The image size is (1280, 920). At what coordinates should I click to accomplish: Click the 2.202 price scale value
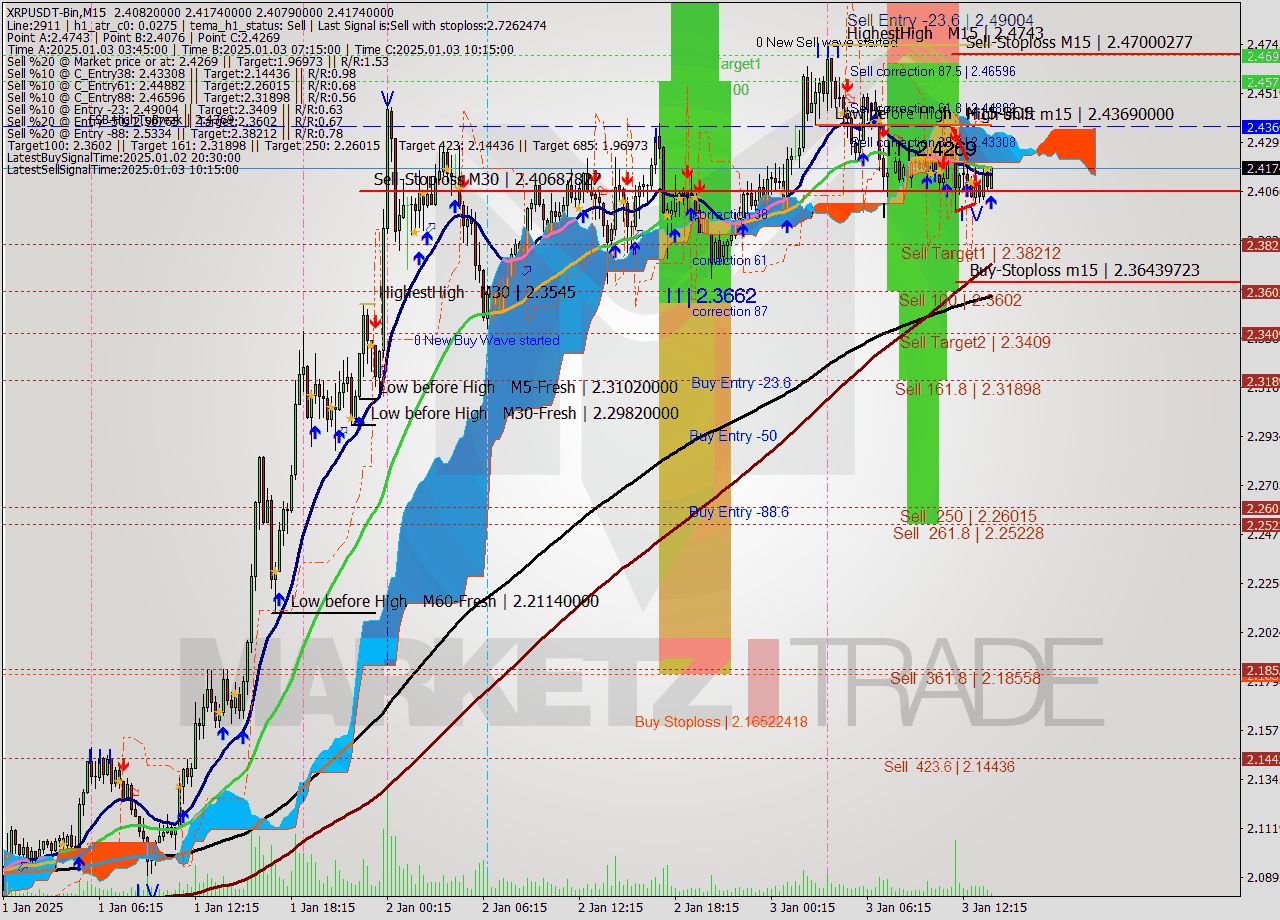click(x=1261, y=632)
